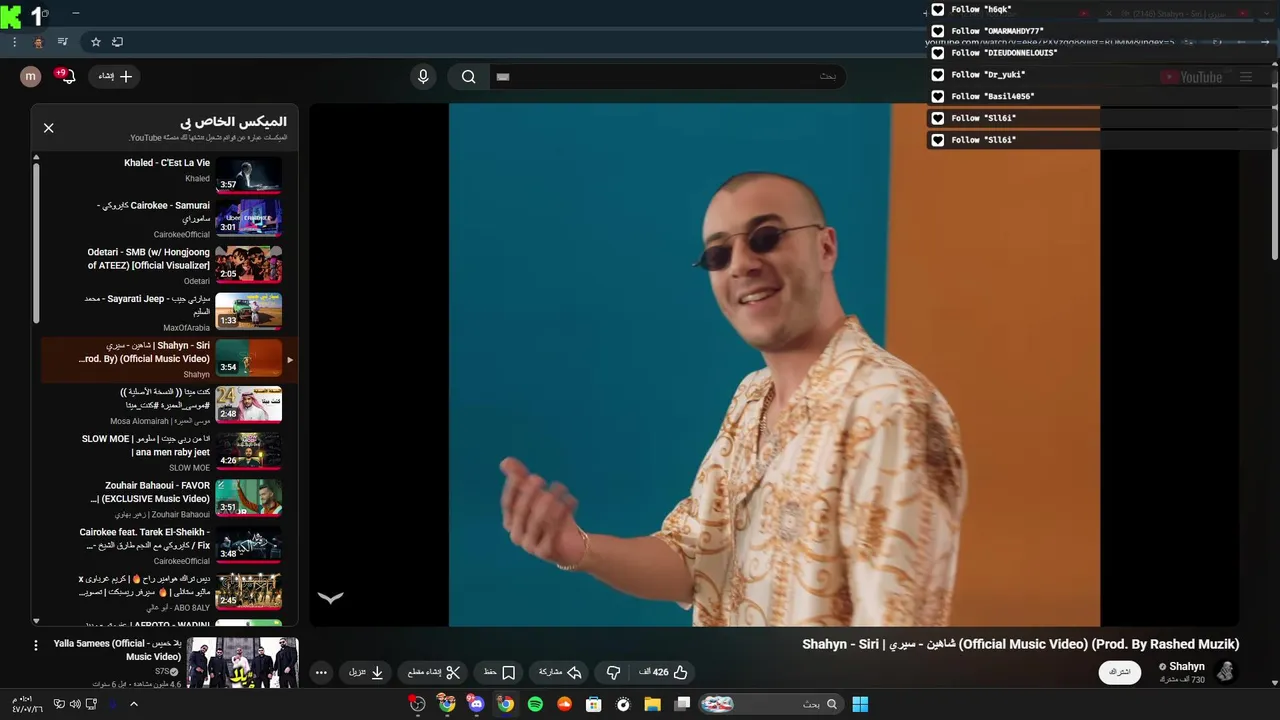Save the video with bookmark button
1280x720 pixels.
pos(498,672)
